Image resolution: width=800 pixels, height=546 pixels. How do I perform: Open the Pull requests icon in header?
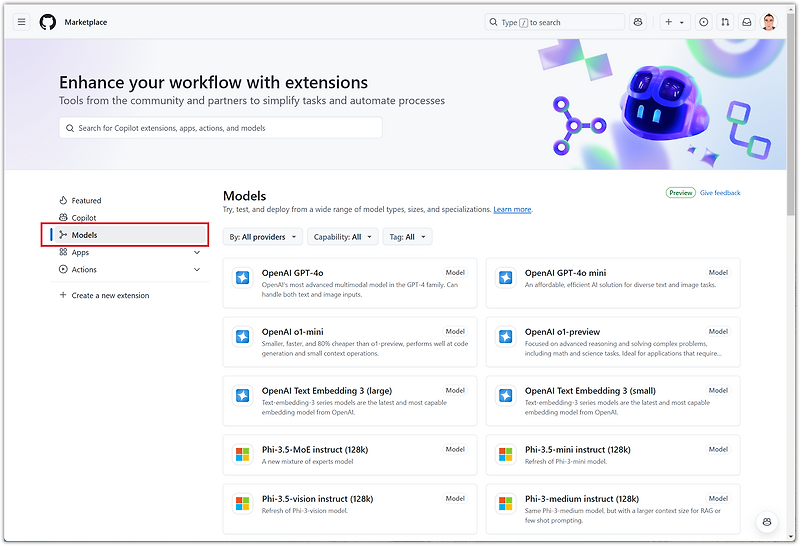pyautogui.click(x=725, y=22)
